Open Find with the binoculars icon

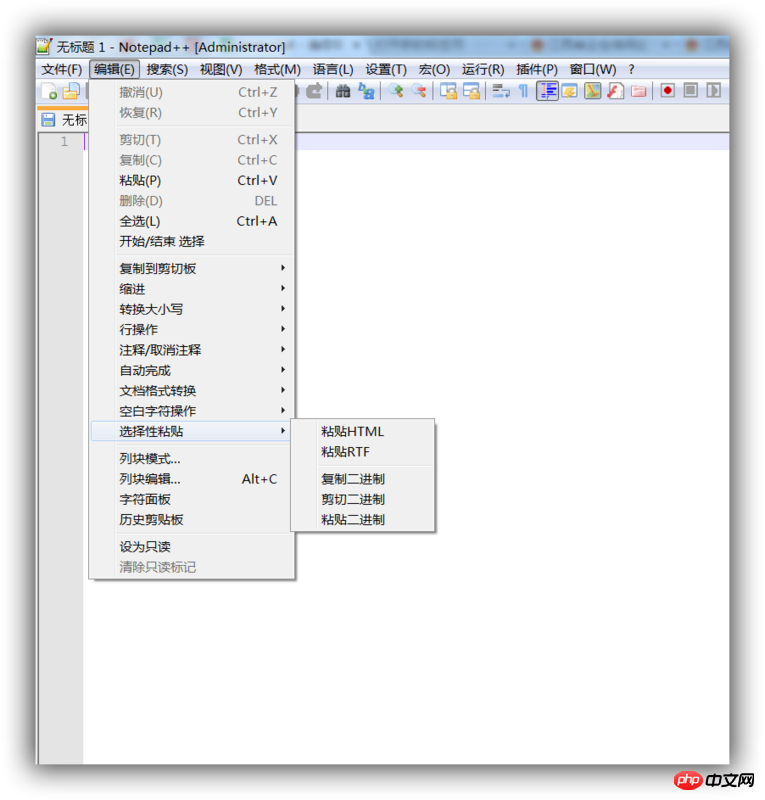[x=343, y=91]
